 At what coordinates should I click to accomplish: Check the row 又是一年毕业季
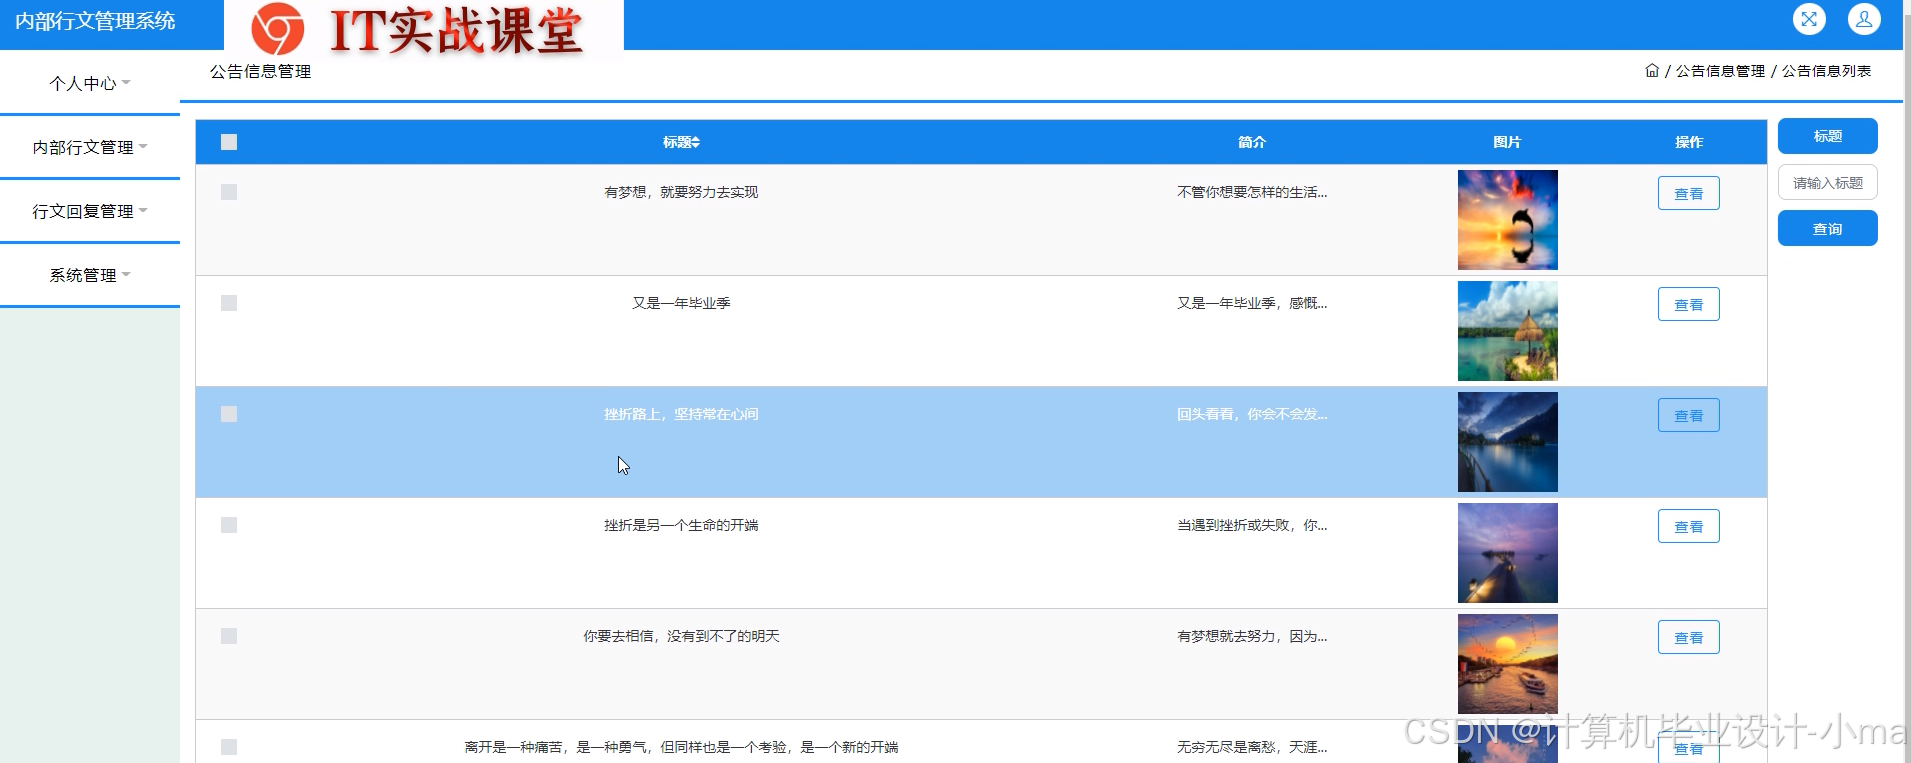click(x=229, y=303)
